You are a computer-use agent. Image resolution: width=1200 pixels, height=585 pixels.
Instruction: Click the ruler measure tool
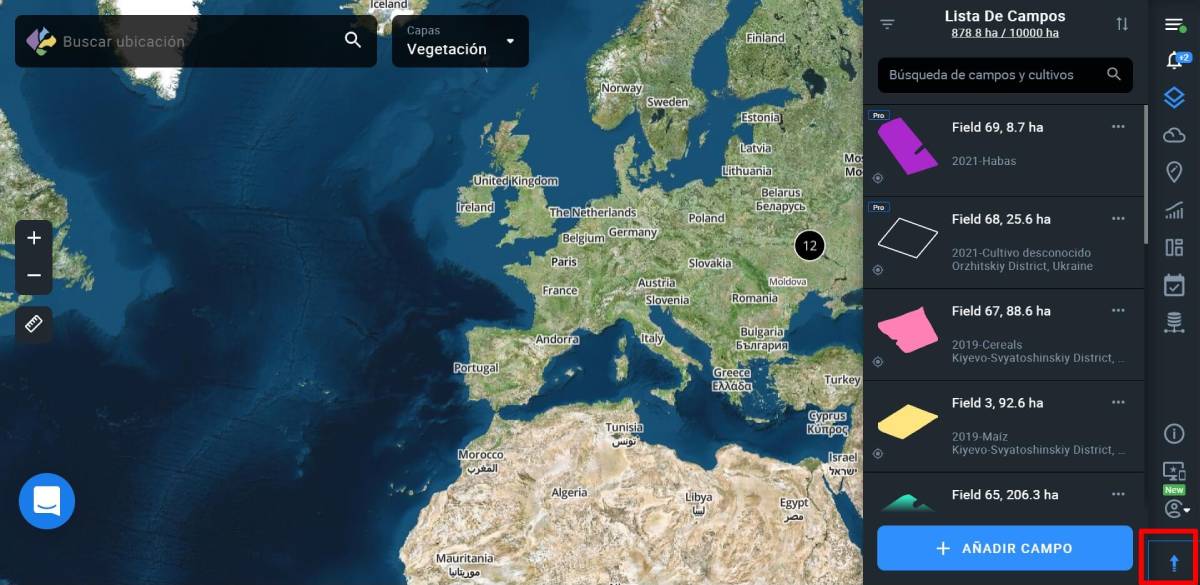point(34,325)
